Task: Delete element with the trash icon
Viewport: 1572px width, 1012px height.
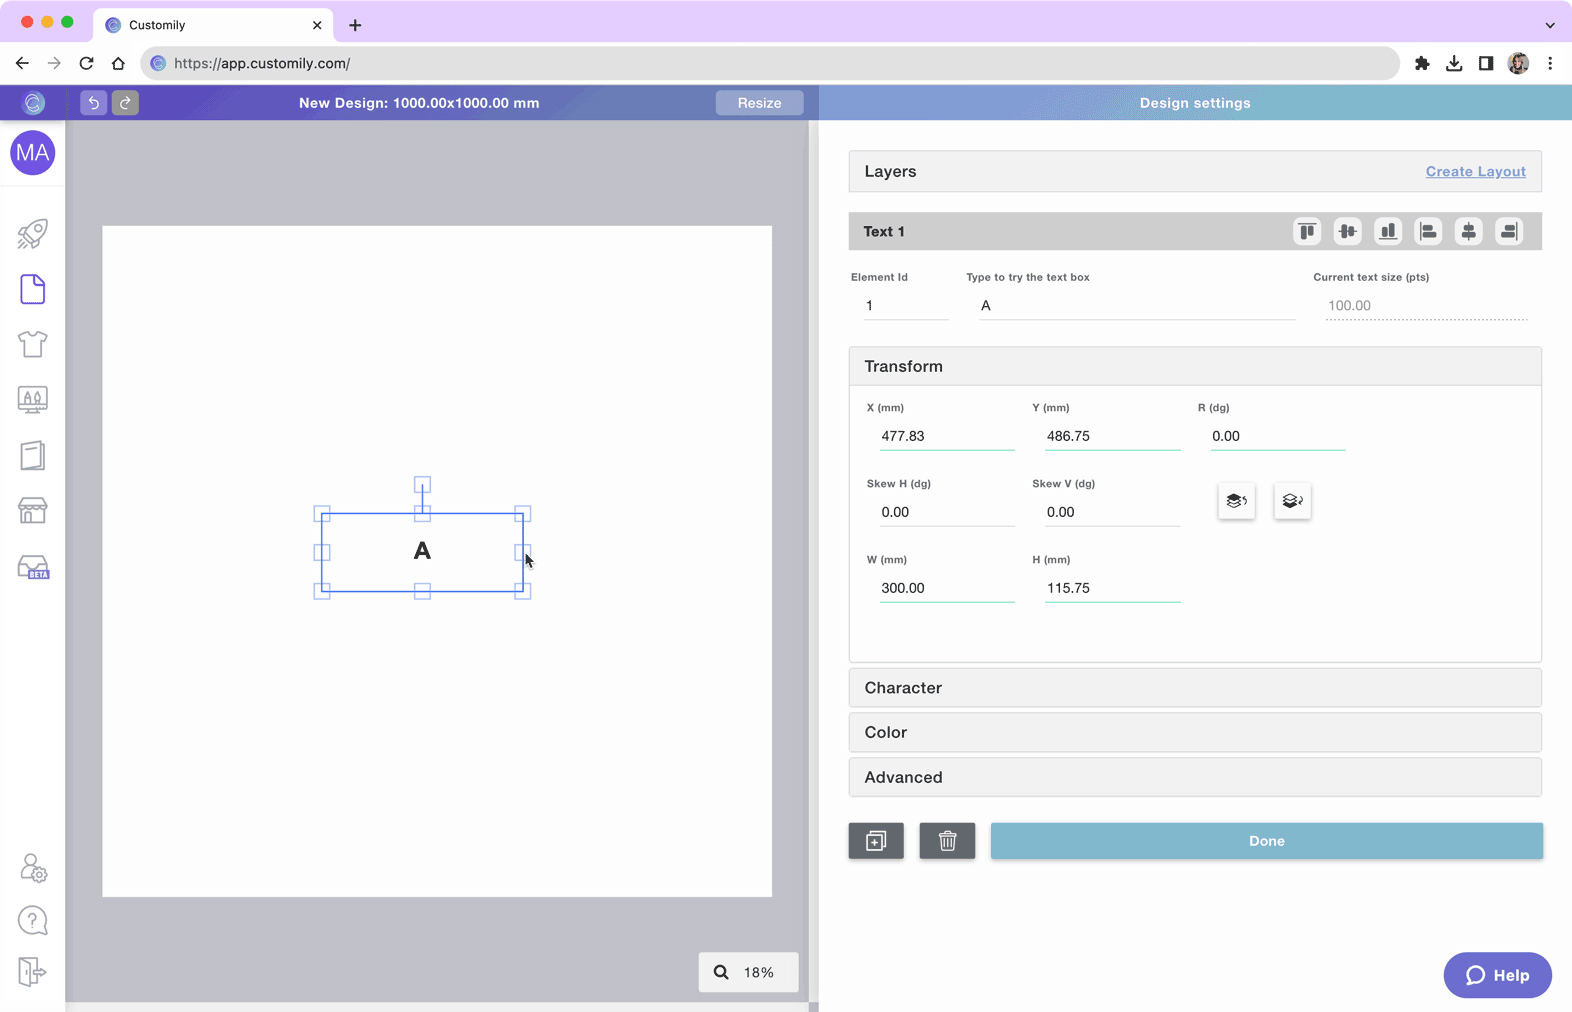Action: click(x=947, y=841)
